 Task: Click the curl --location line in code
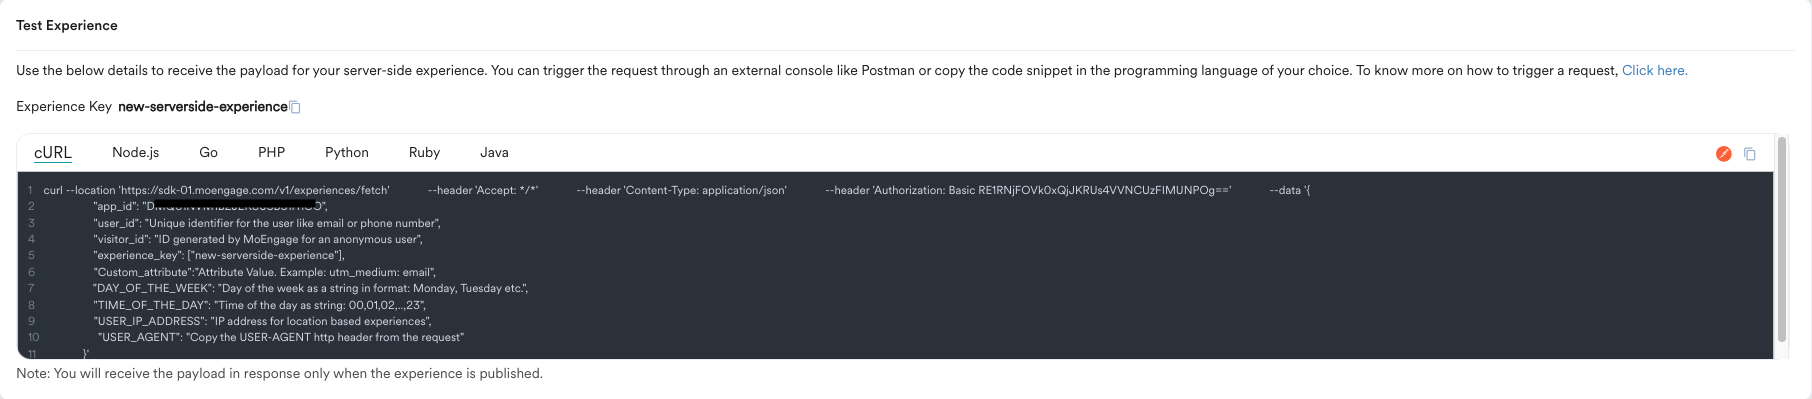tap(676, 190)
